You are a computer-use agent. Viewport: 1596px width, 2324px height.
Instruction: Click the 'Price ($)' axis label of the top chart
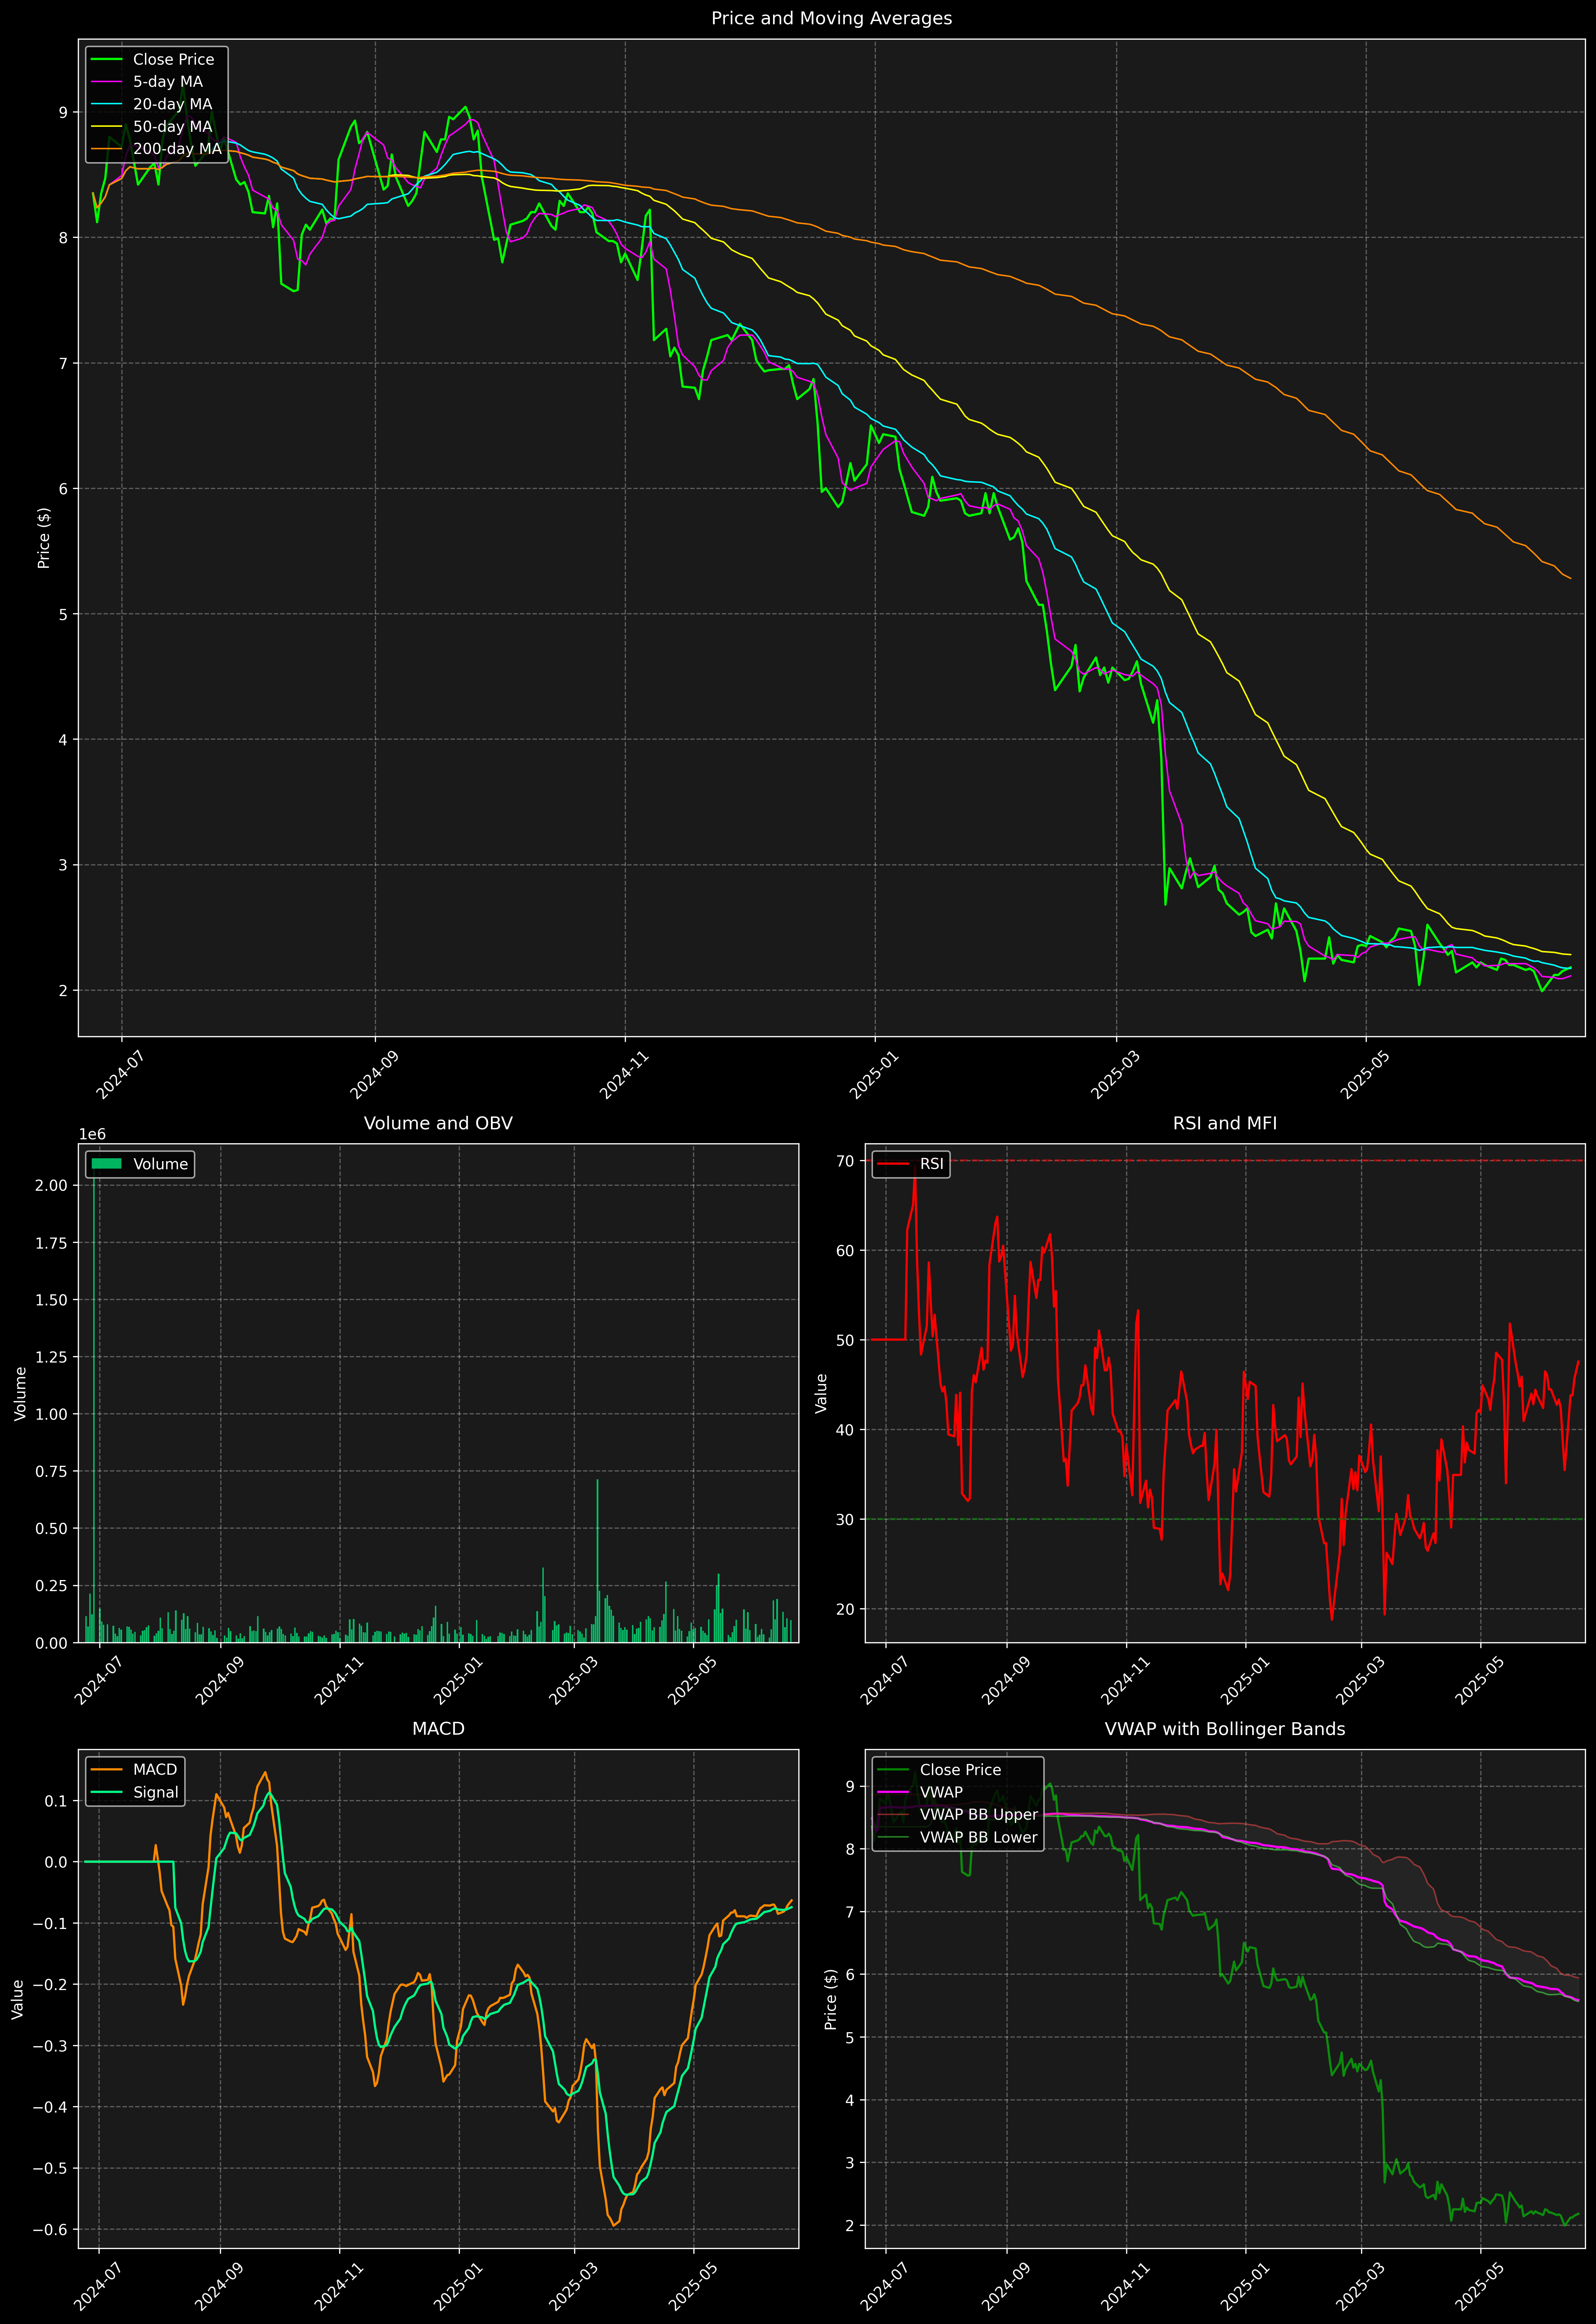(44, 538)
